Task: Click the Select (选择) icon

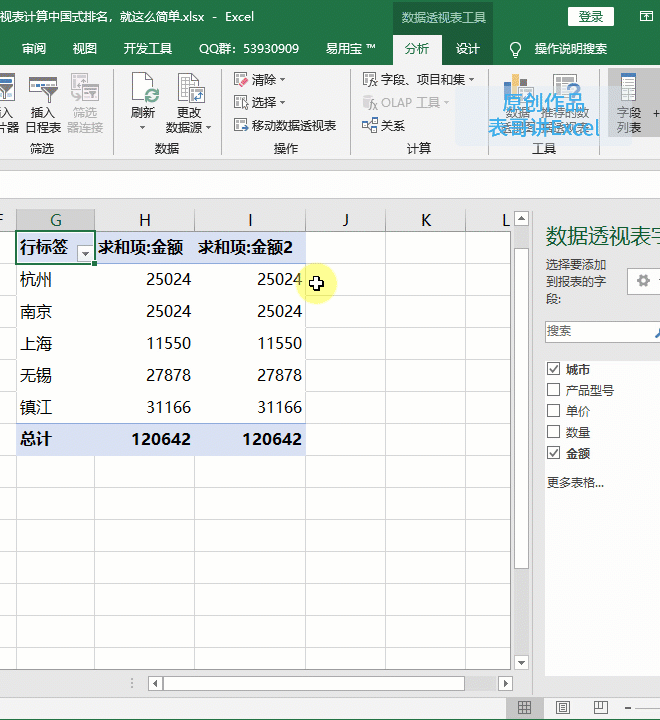Action: point(241,102)
